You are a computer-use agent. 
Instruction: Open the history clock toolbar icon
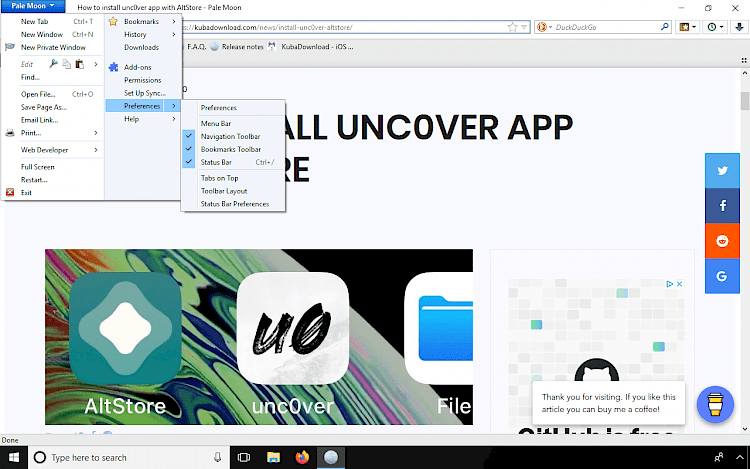point(715,27)
